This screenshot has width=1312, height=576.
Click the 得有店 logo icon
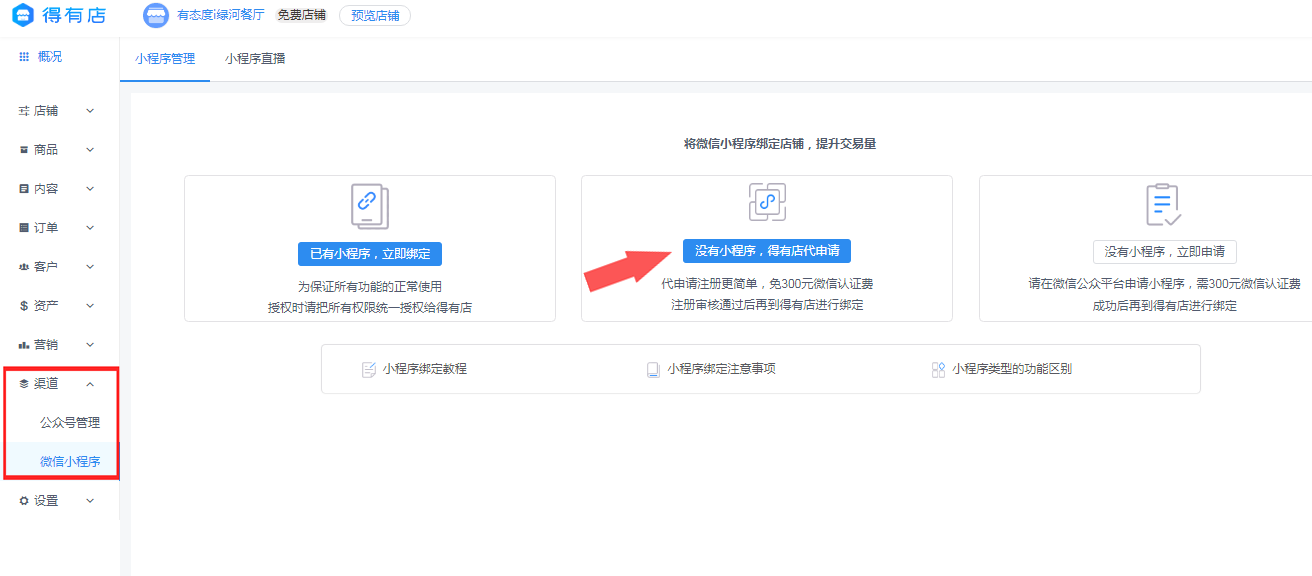coord(22,15)
